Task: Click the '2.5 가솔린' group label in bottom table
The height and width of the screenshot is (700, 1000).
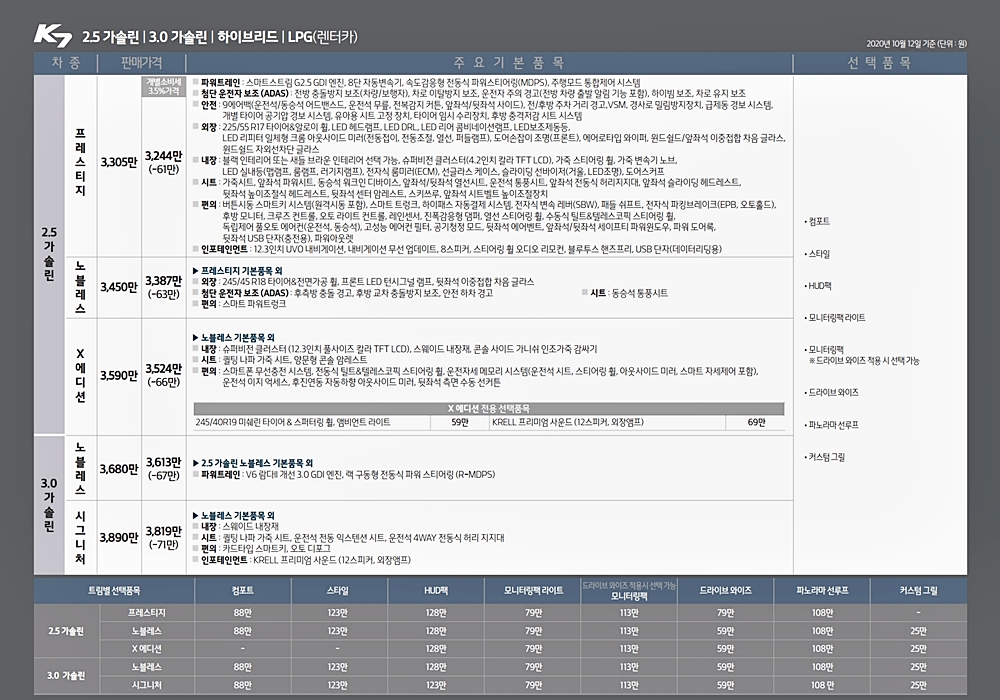Action: [66, 631]
